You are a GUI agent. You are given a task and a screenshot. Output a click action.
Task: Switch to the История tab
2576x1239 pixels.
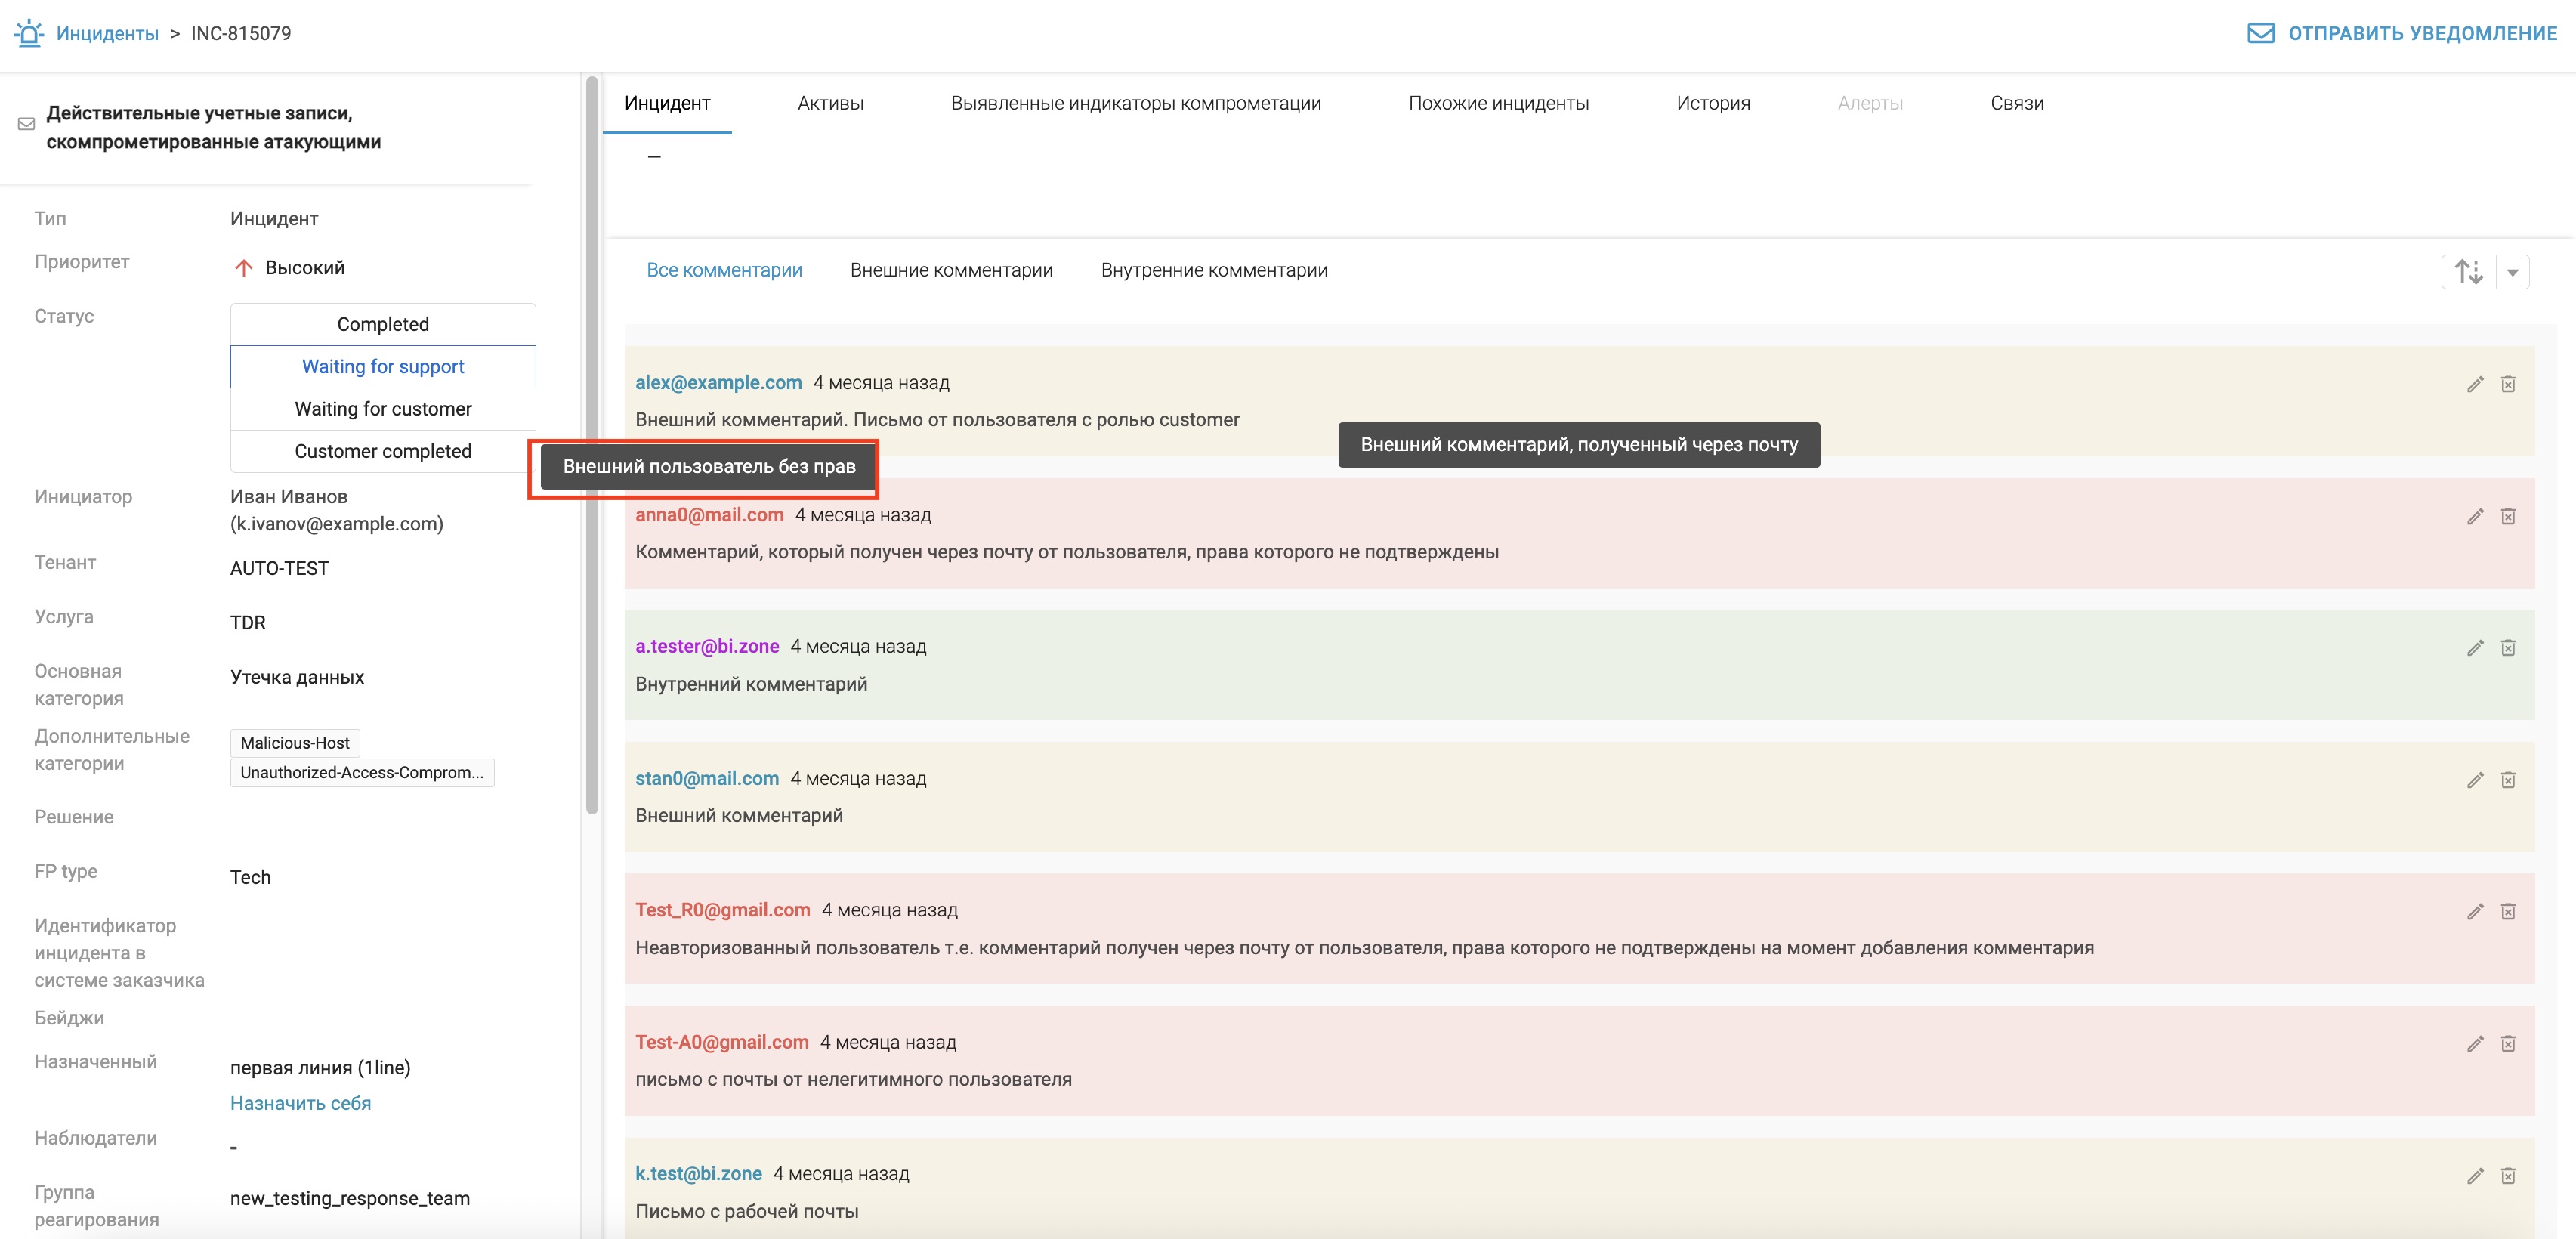pos(1712,103)
